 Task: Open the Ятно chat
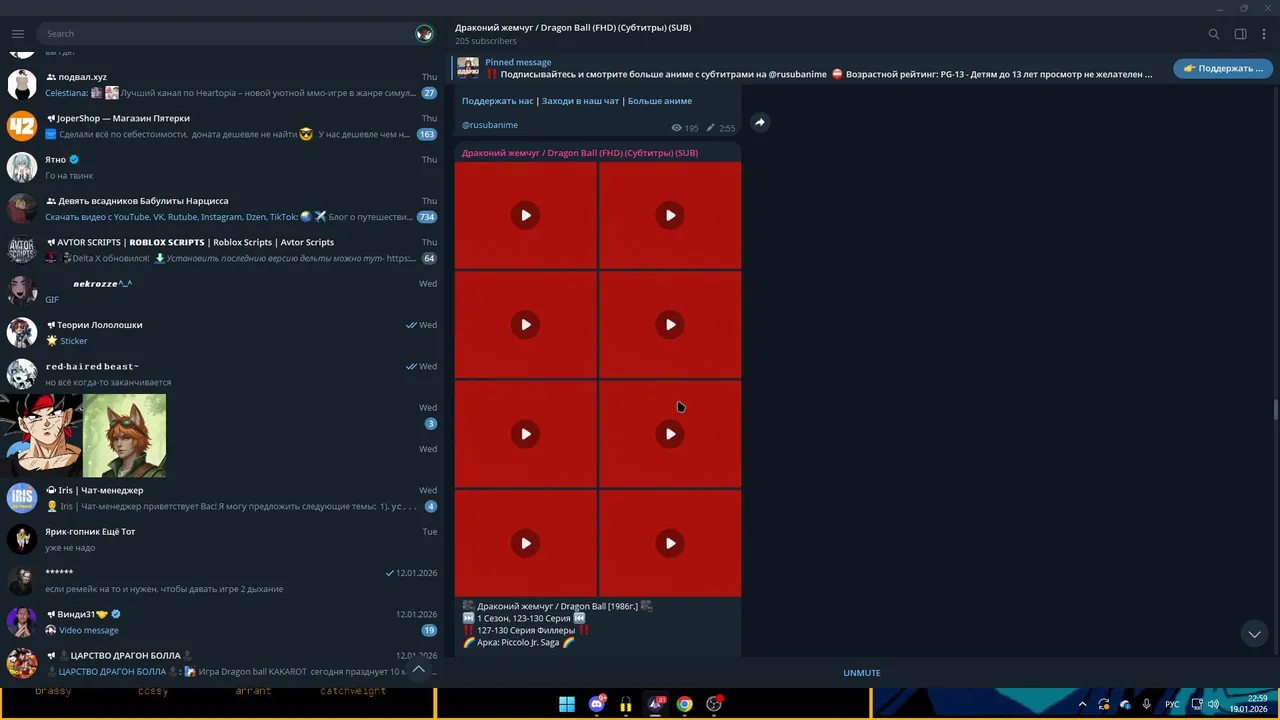[x=222, y=167]
